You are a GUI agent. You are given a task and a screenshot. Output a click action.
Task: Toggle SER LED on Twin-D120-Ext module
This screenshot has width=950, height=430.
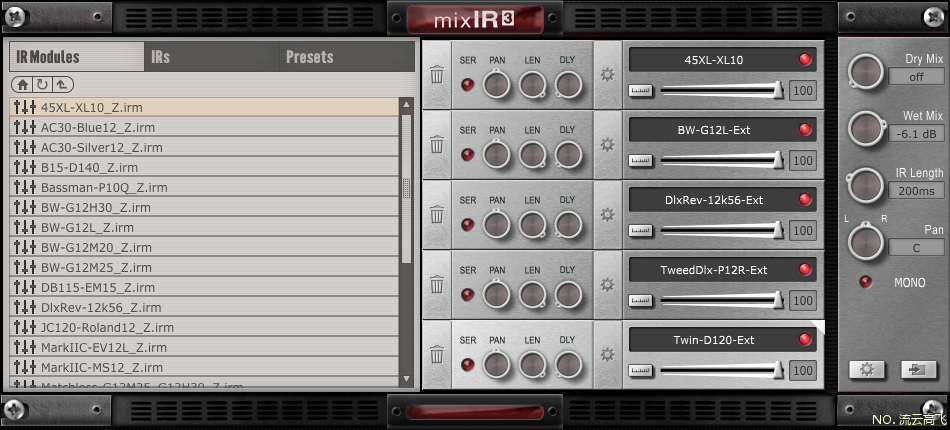[468, 365]
